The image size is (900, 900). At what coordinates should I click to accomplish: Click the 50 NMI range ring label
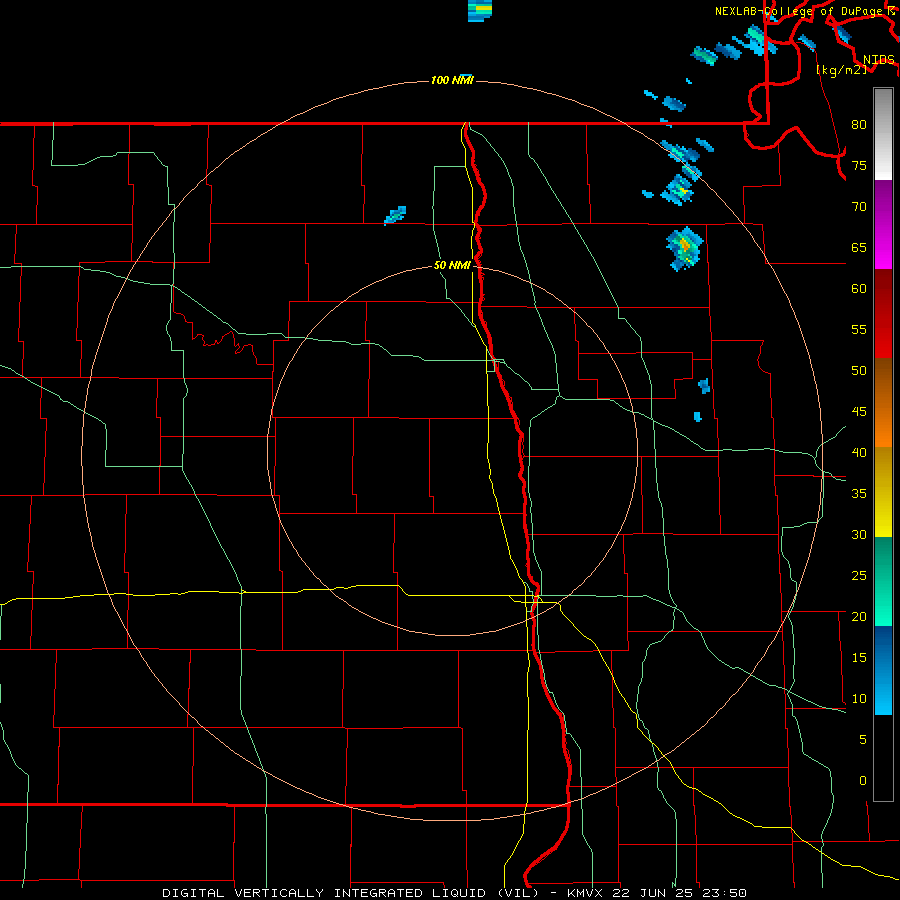(x=452, y=265)
